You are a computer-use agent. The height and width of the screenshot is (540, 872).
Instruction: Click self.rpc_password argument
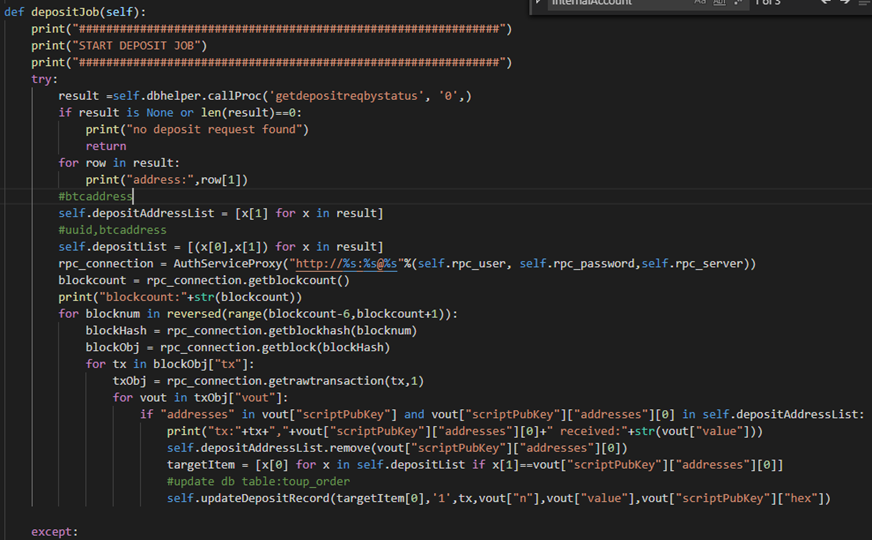[577, 264]
